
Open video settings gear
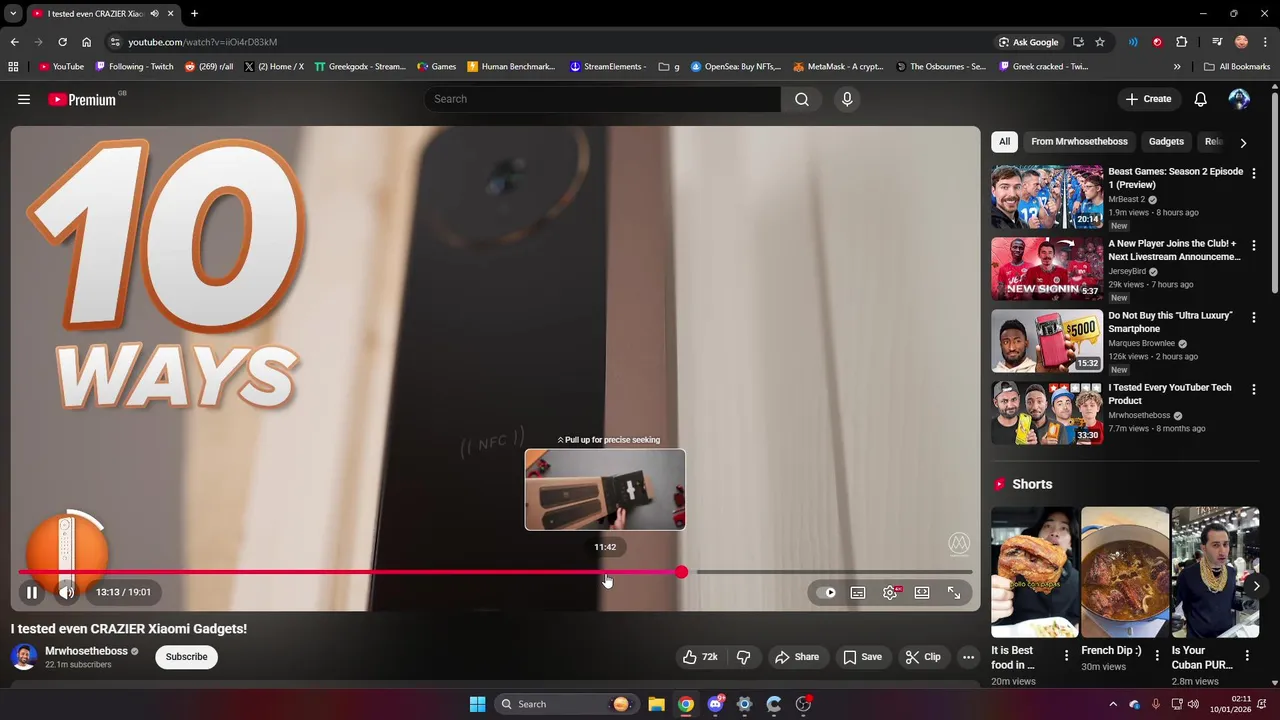(x=890, y=593)
